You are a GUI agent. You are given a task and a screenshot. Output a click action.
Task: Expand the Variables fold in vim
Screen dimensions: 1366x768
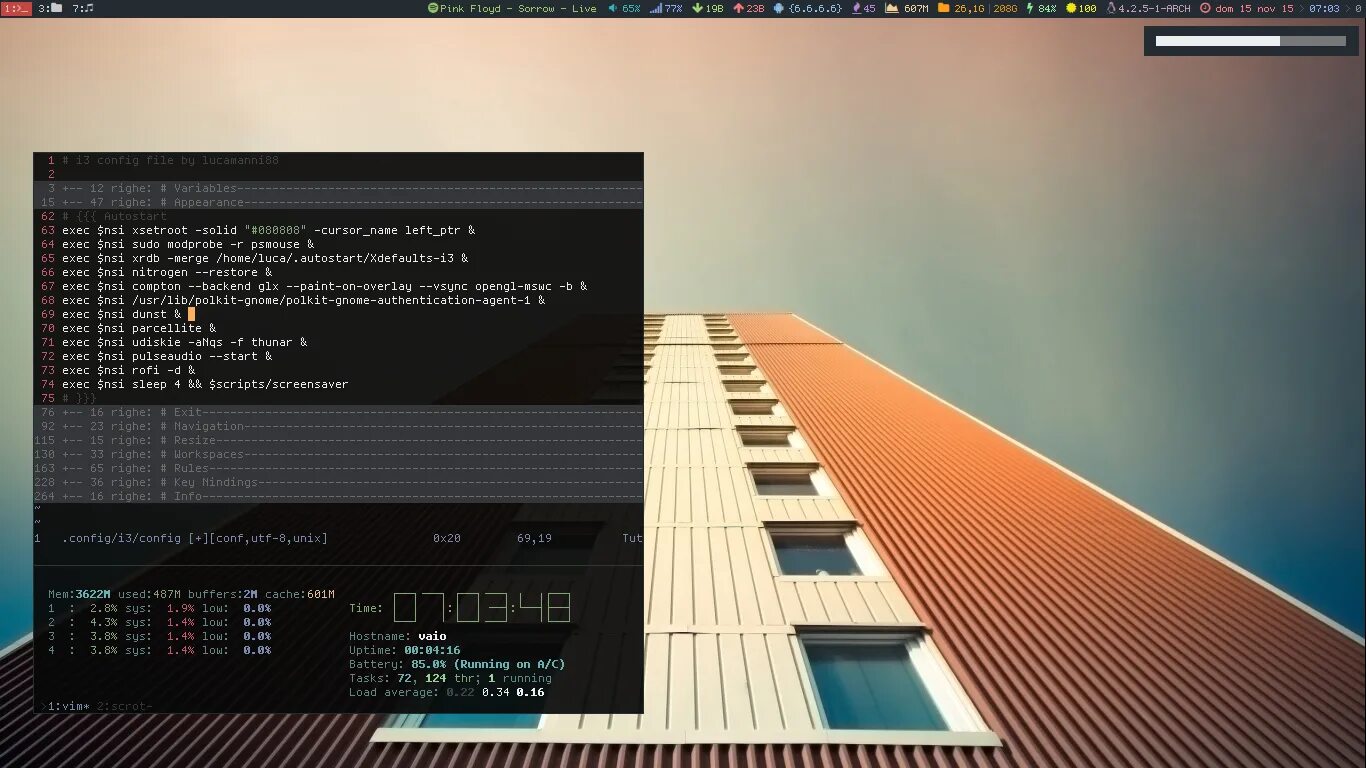338,188
